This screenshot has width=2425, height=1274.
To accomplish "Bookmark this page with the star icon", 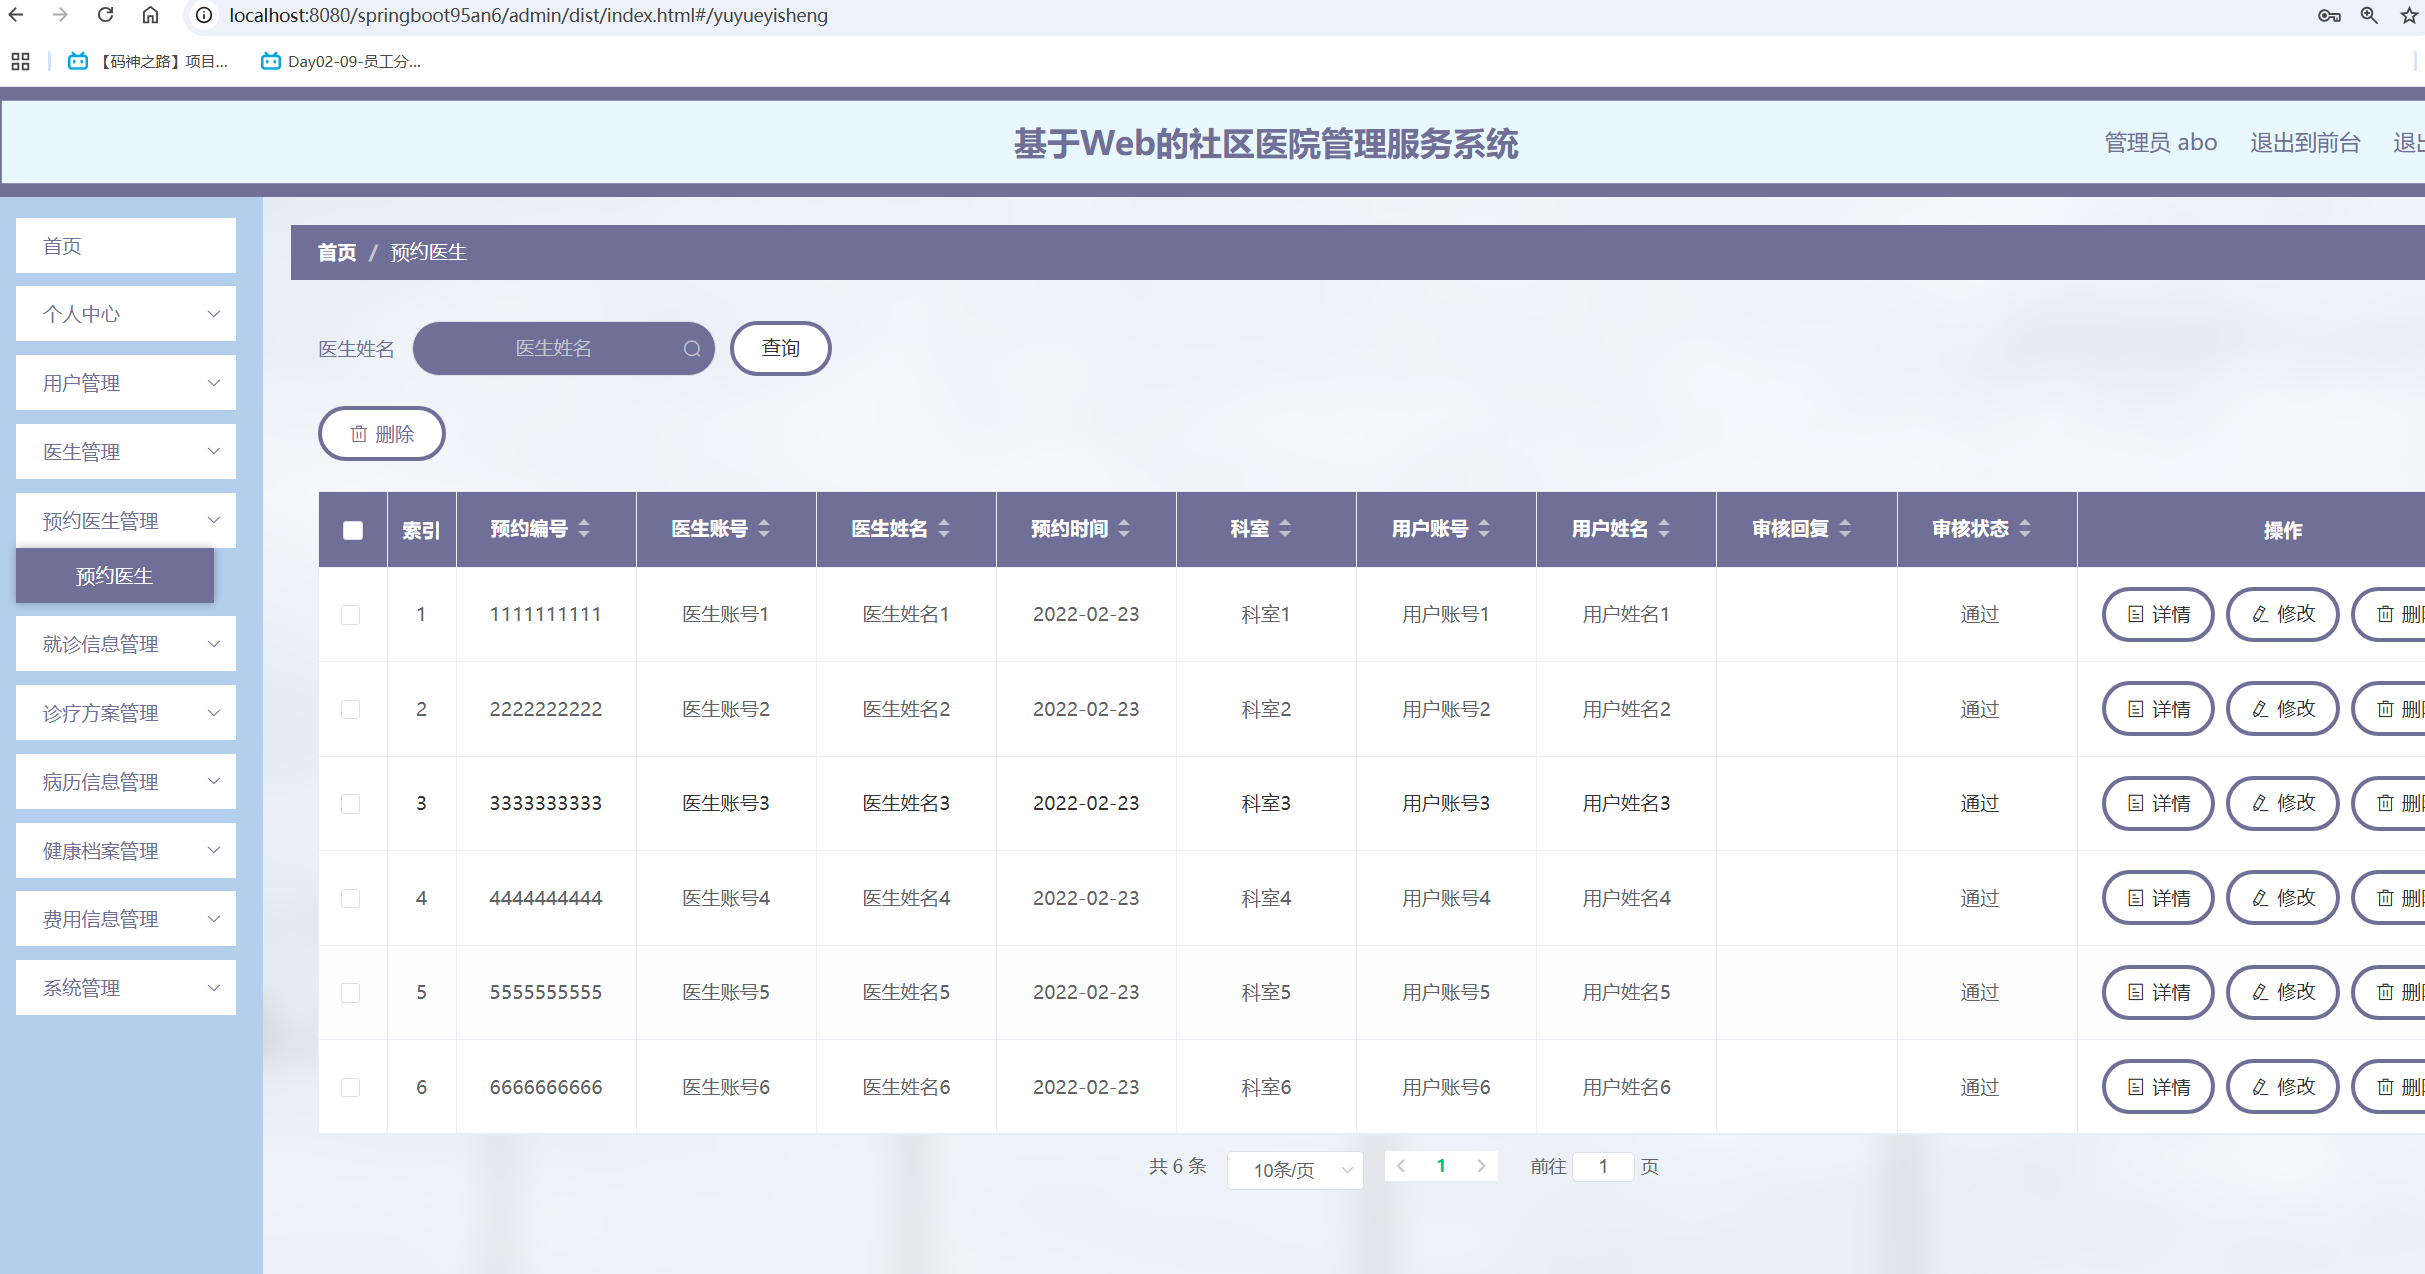I will (2409, 15).
